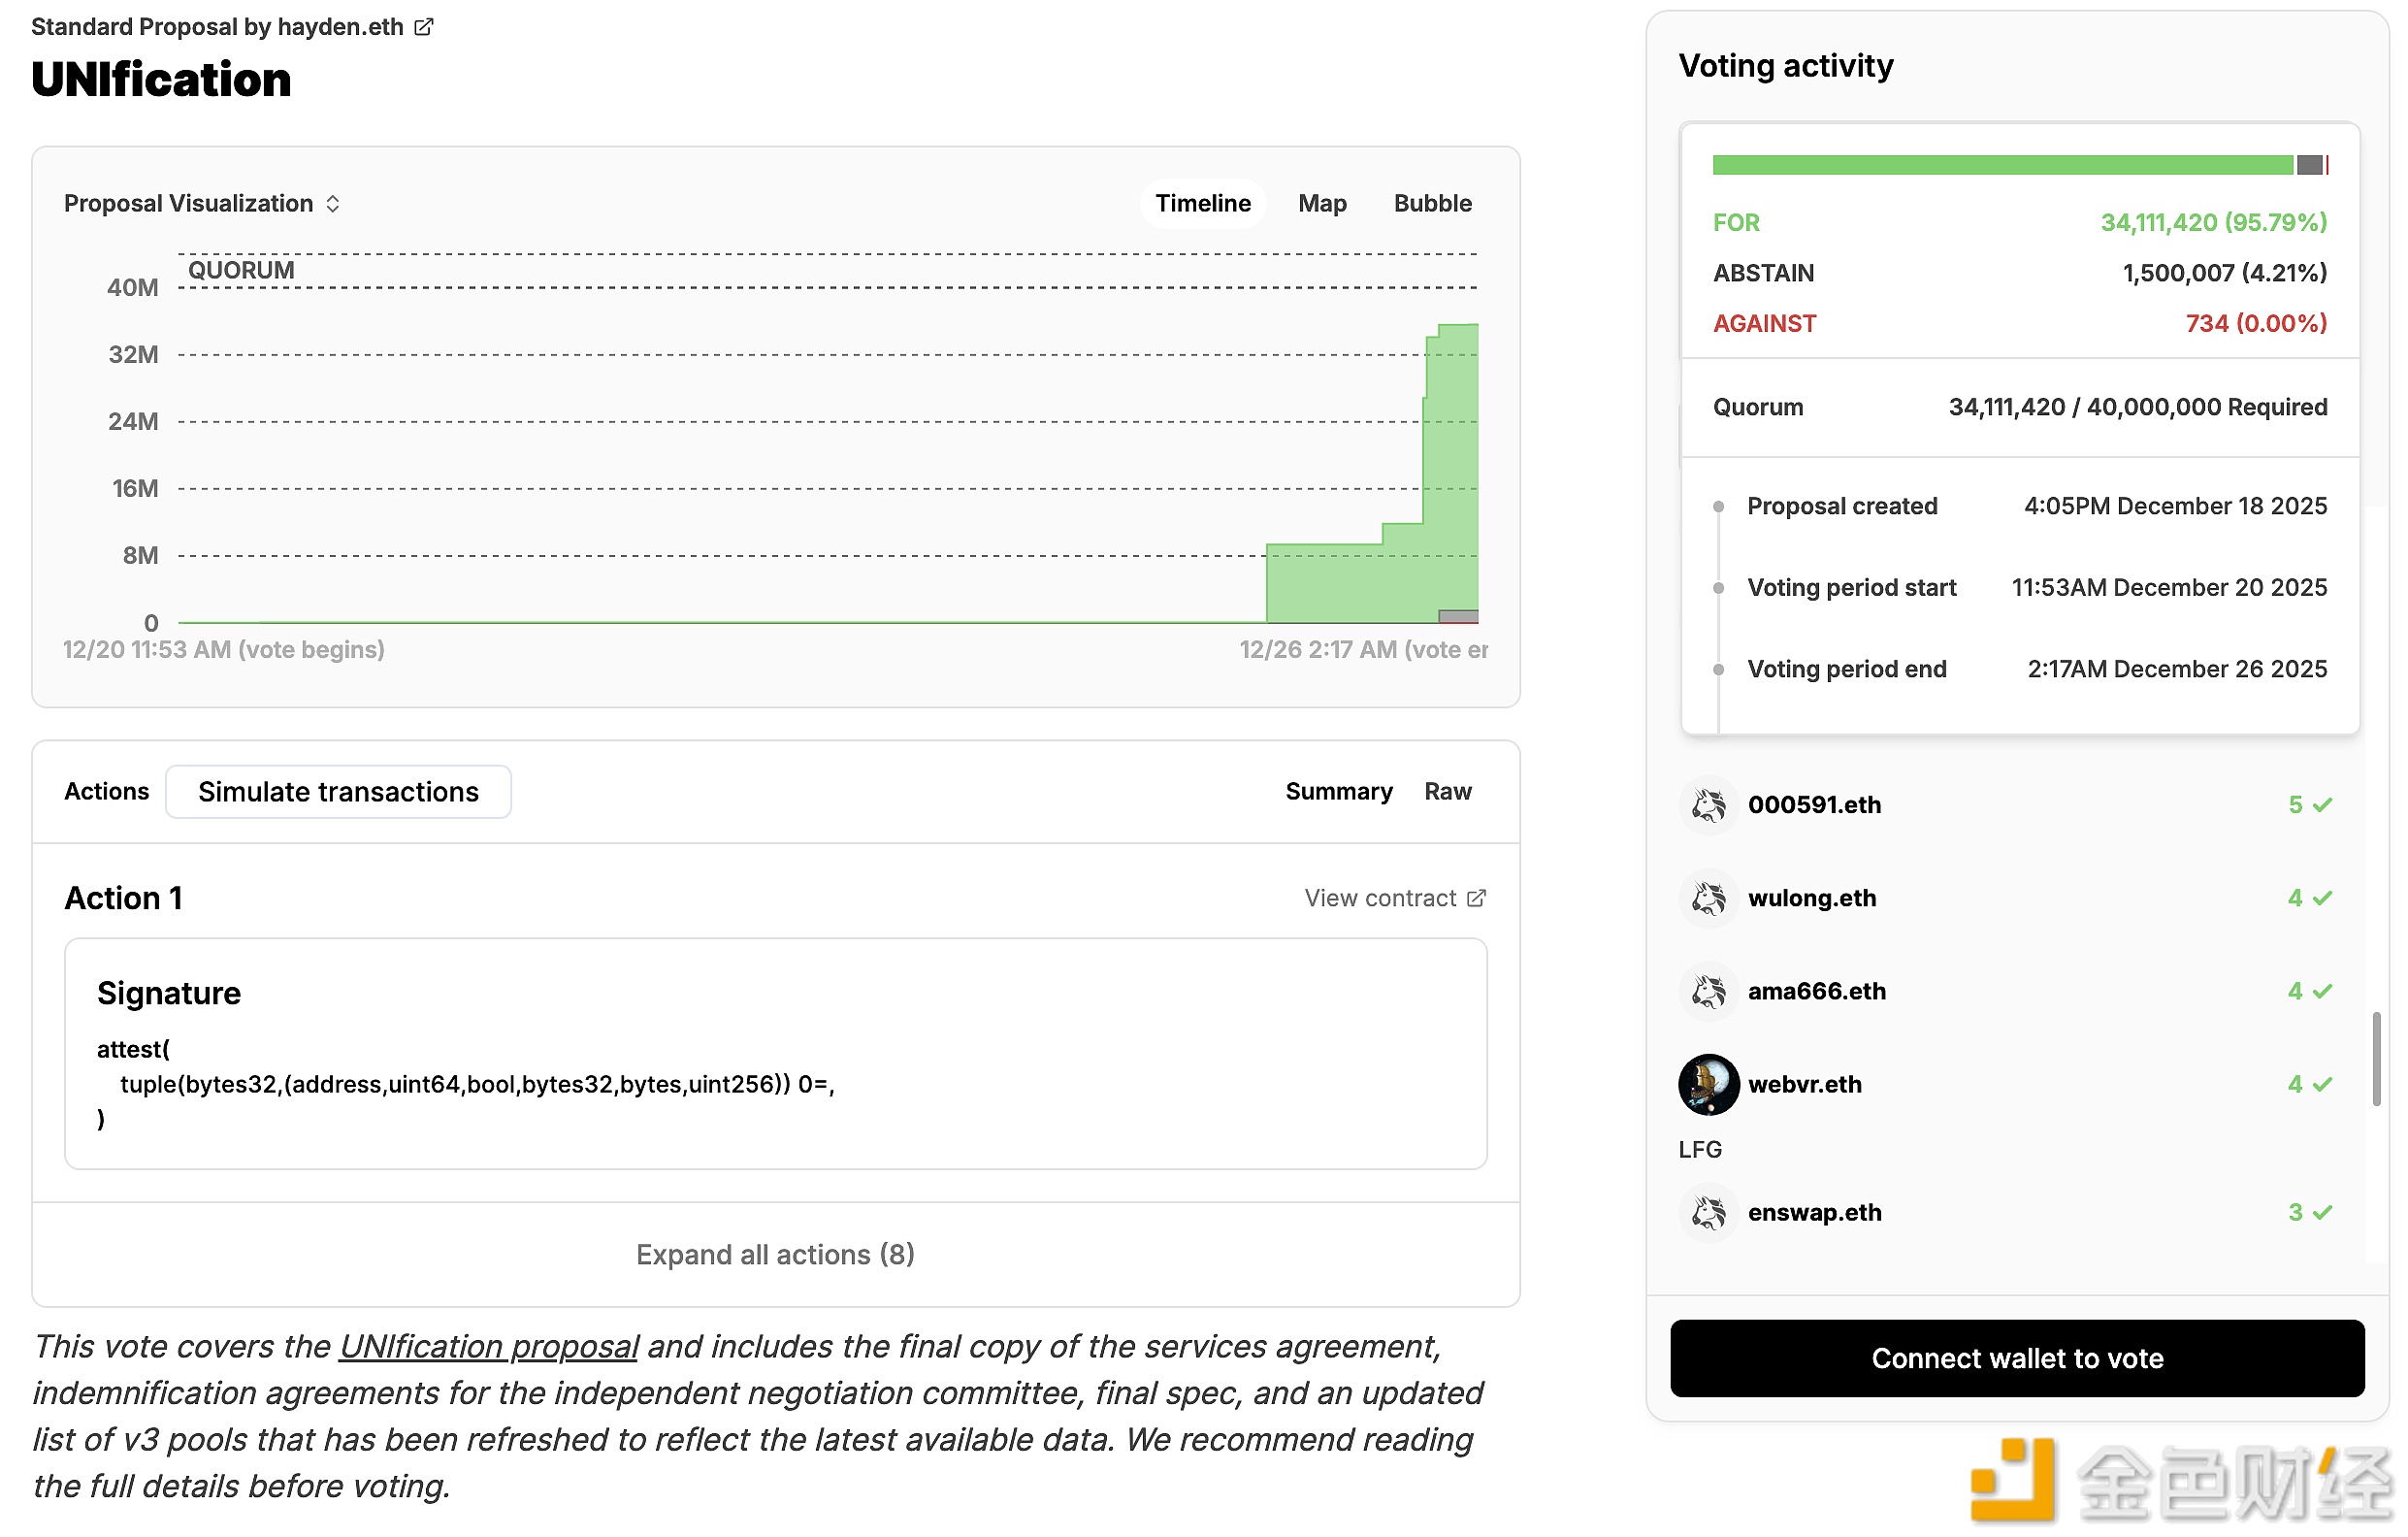Click wulong.eth unicorn avatar
The width and height of the screenshot is (2408, 1537).
(1708, 898)
